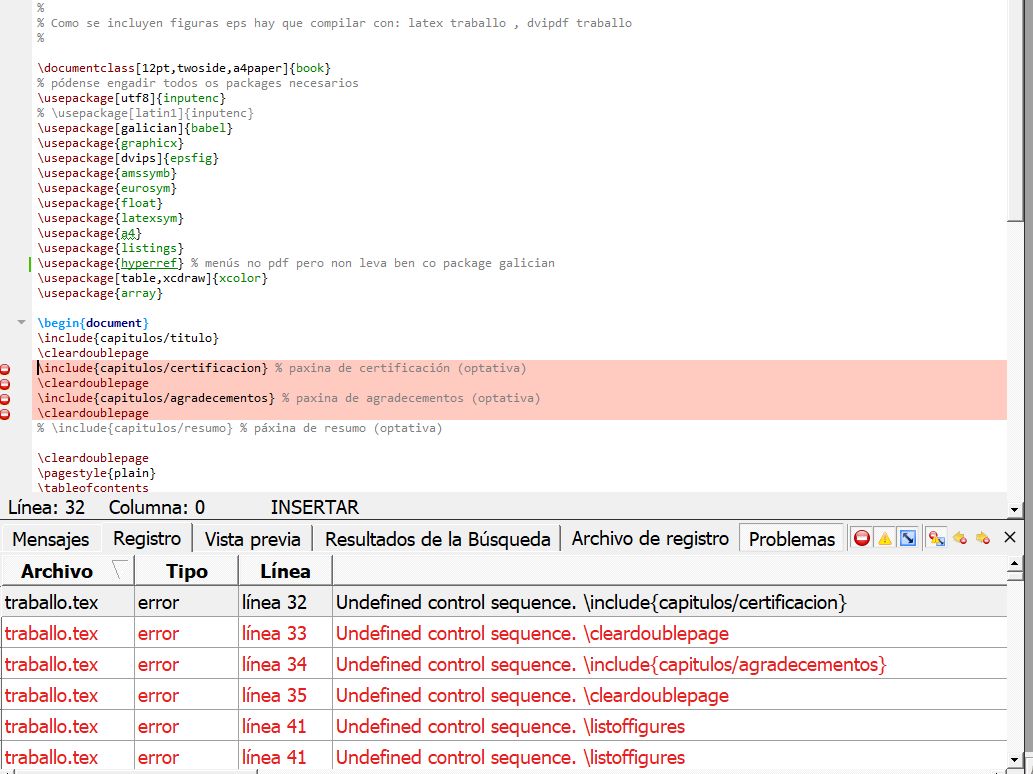Click problems table scrollbar up arrow

(1015, 564)
